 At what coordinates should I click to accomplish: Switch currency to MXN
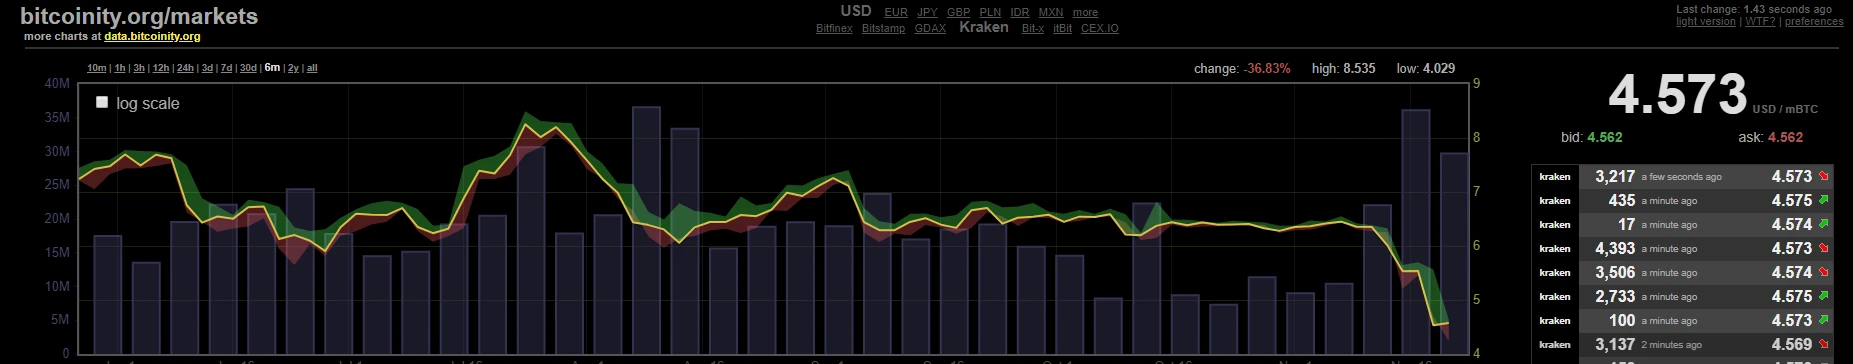[x=1051, y=13]
